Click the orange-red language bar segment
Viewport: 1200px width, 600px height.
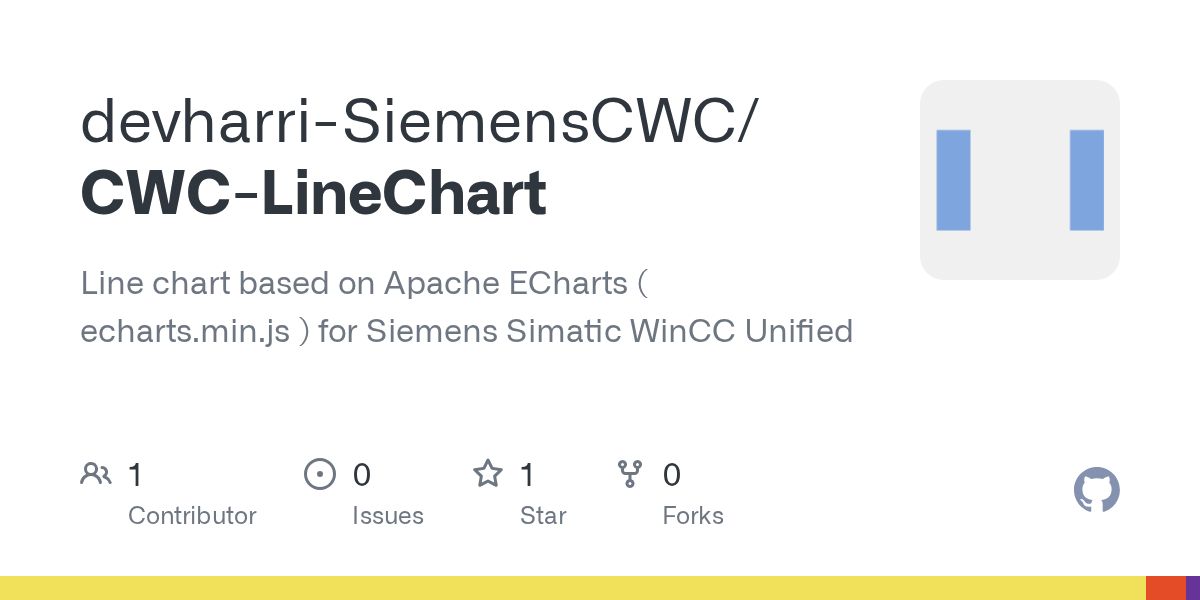coord(1166,588)
